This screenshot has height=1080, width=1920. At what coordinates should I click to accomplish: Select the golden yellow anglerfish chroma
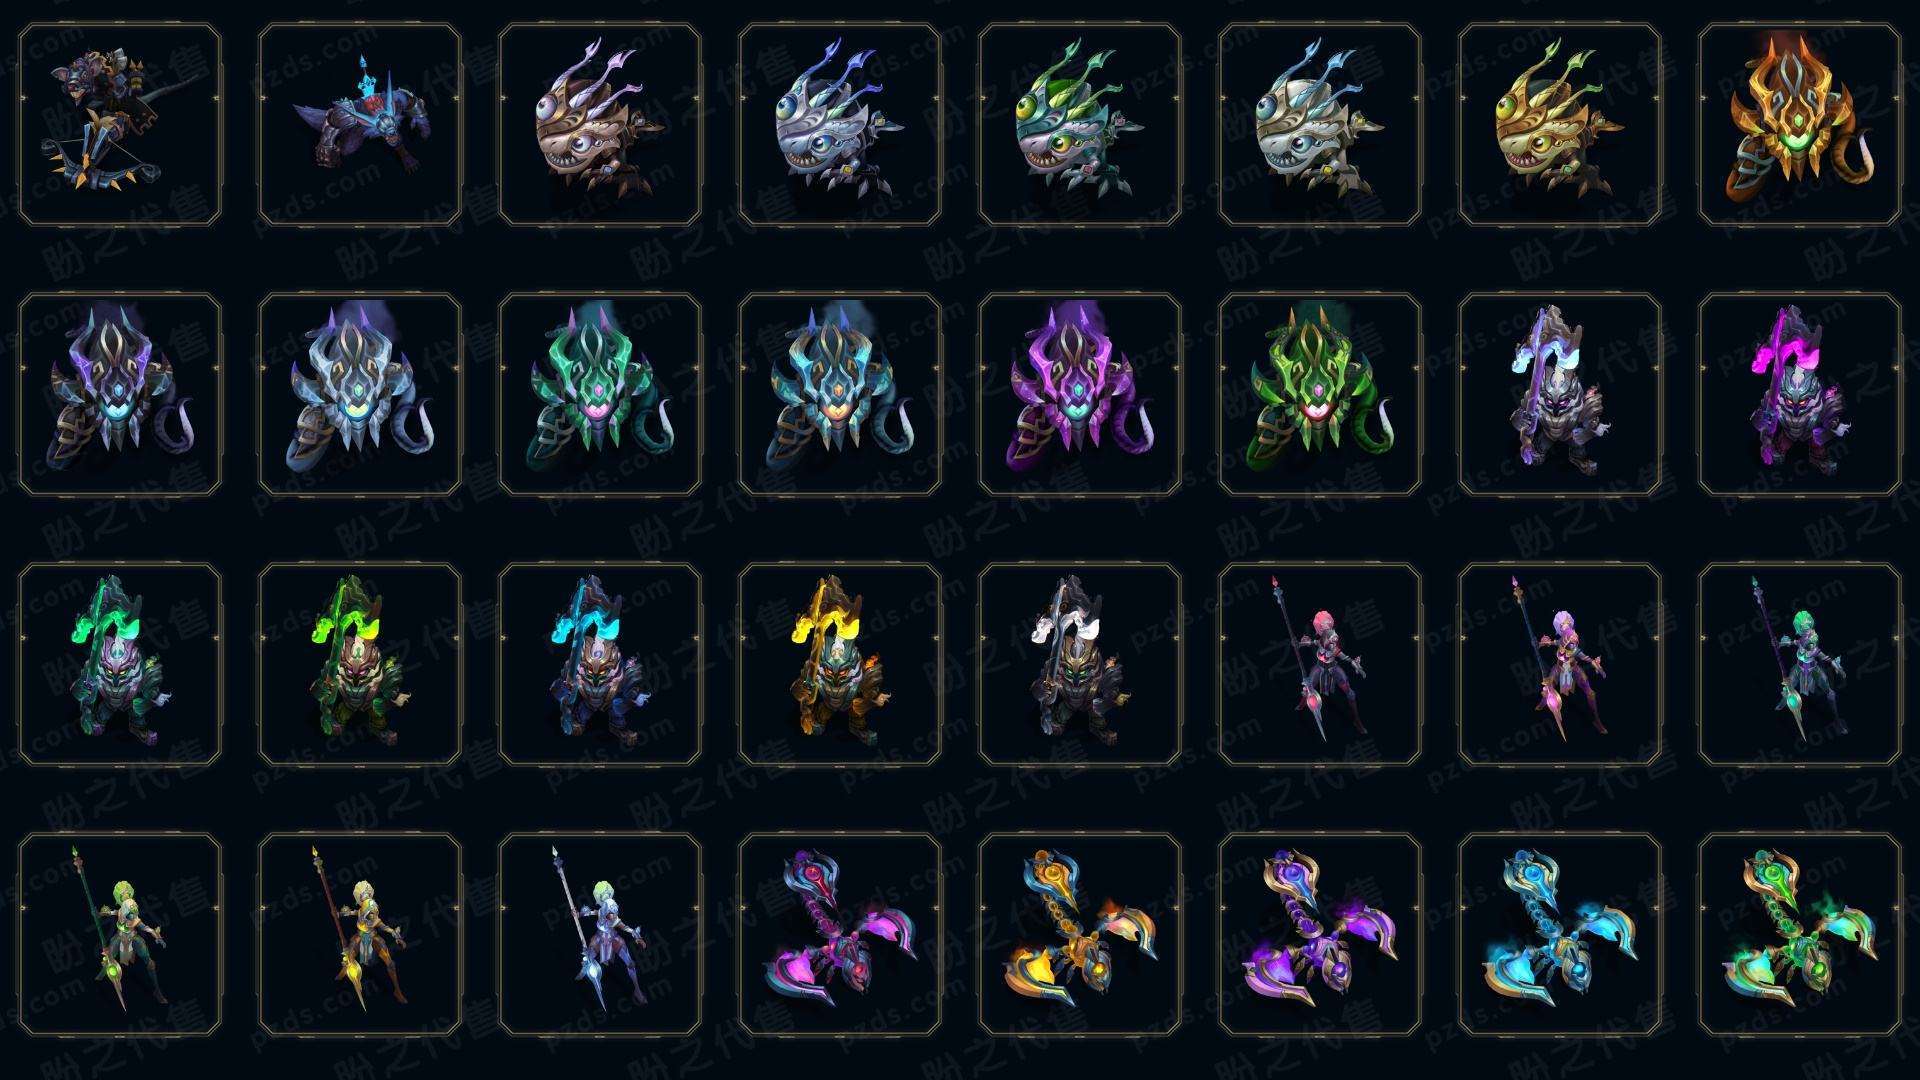(x=1560, y=125)
